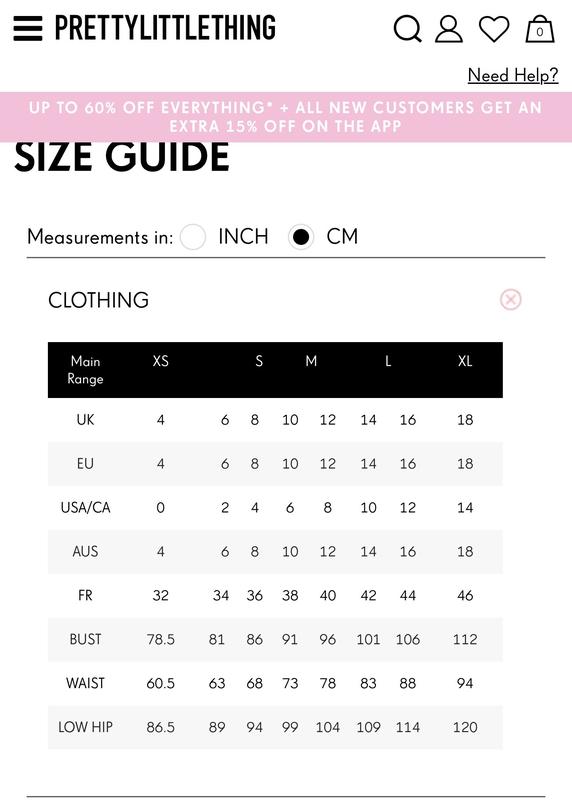The image size is (572, 800).
Task: Open the hamburger navigation menu
Action: (x=28, y=28)
